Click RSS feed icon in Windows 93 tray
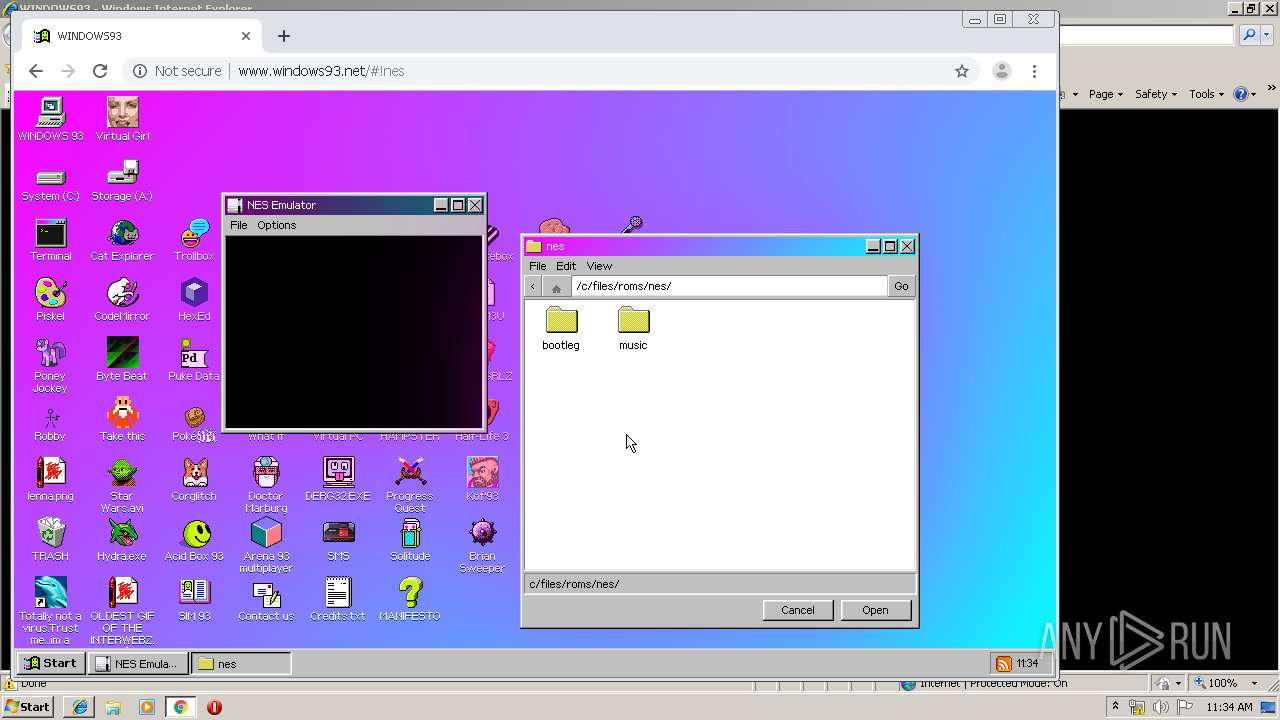Screen dimensions: 1280x720 click(1003, 663)
